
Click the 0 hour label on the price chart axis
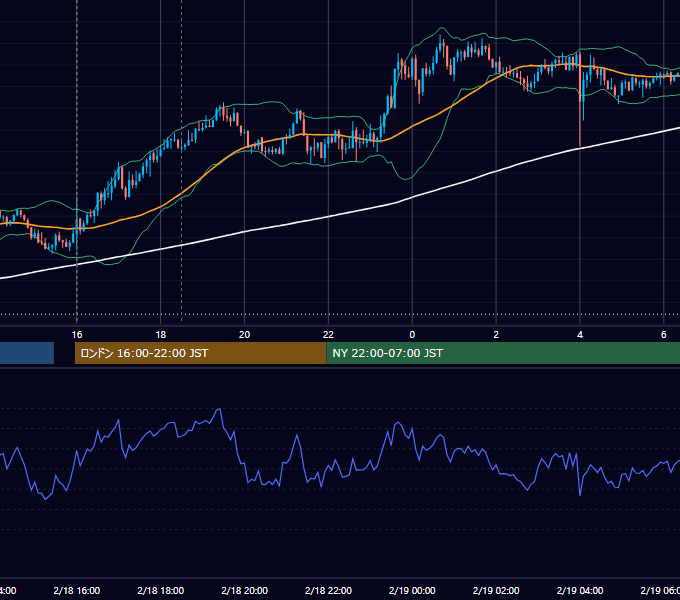(412, 335)
